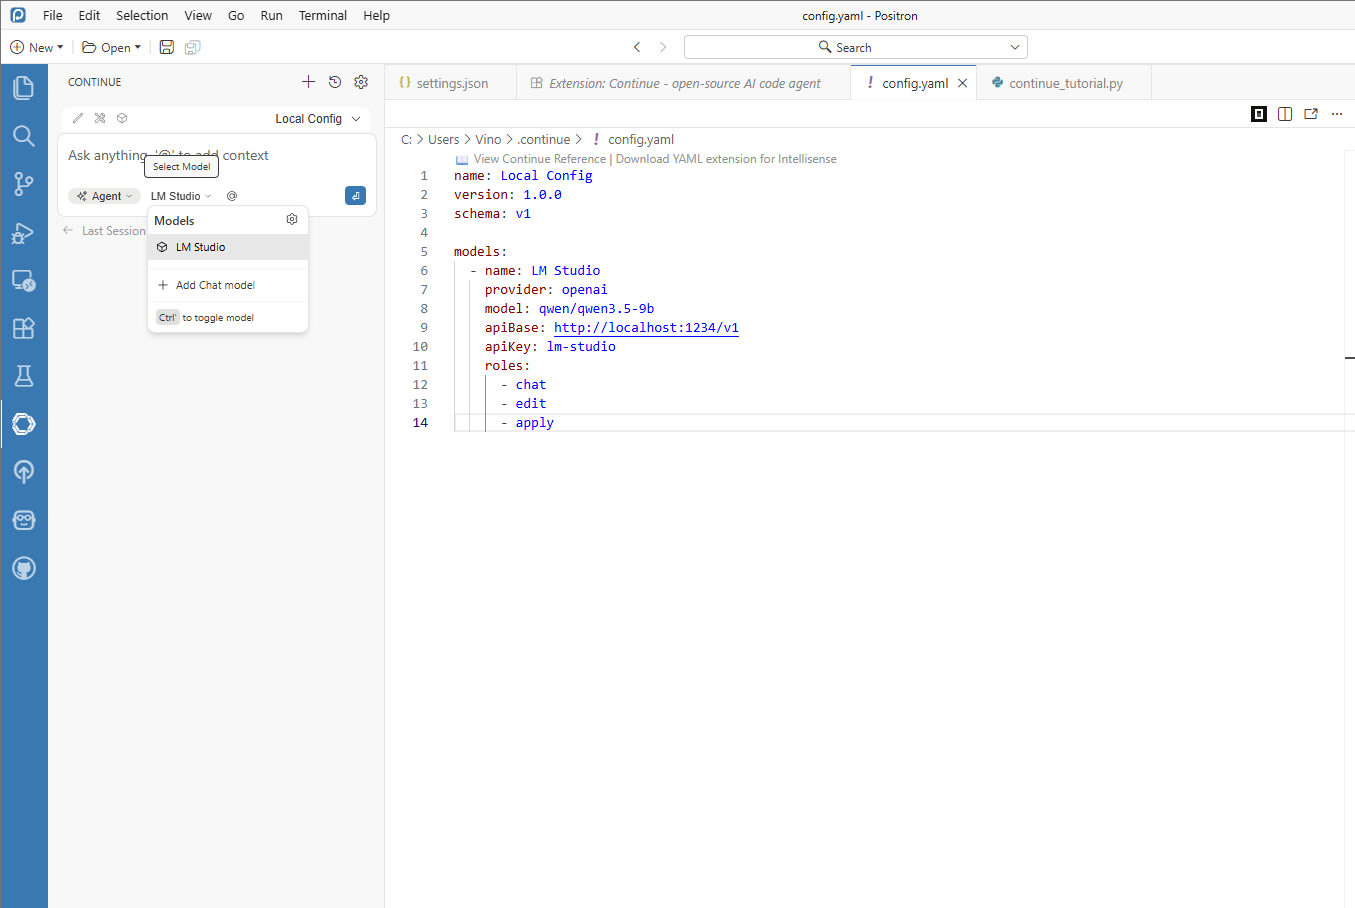Click the @ add context icon
Viewport: 1355px width, 908px height.
click(x=232, y=196)
